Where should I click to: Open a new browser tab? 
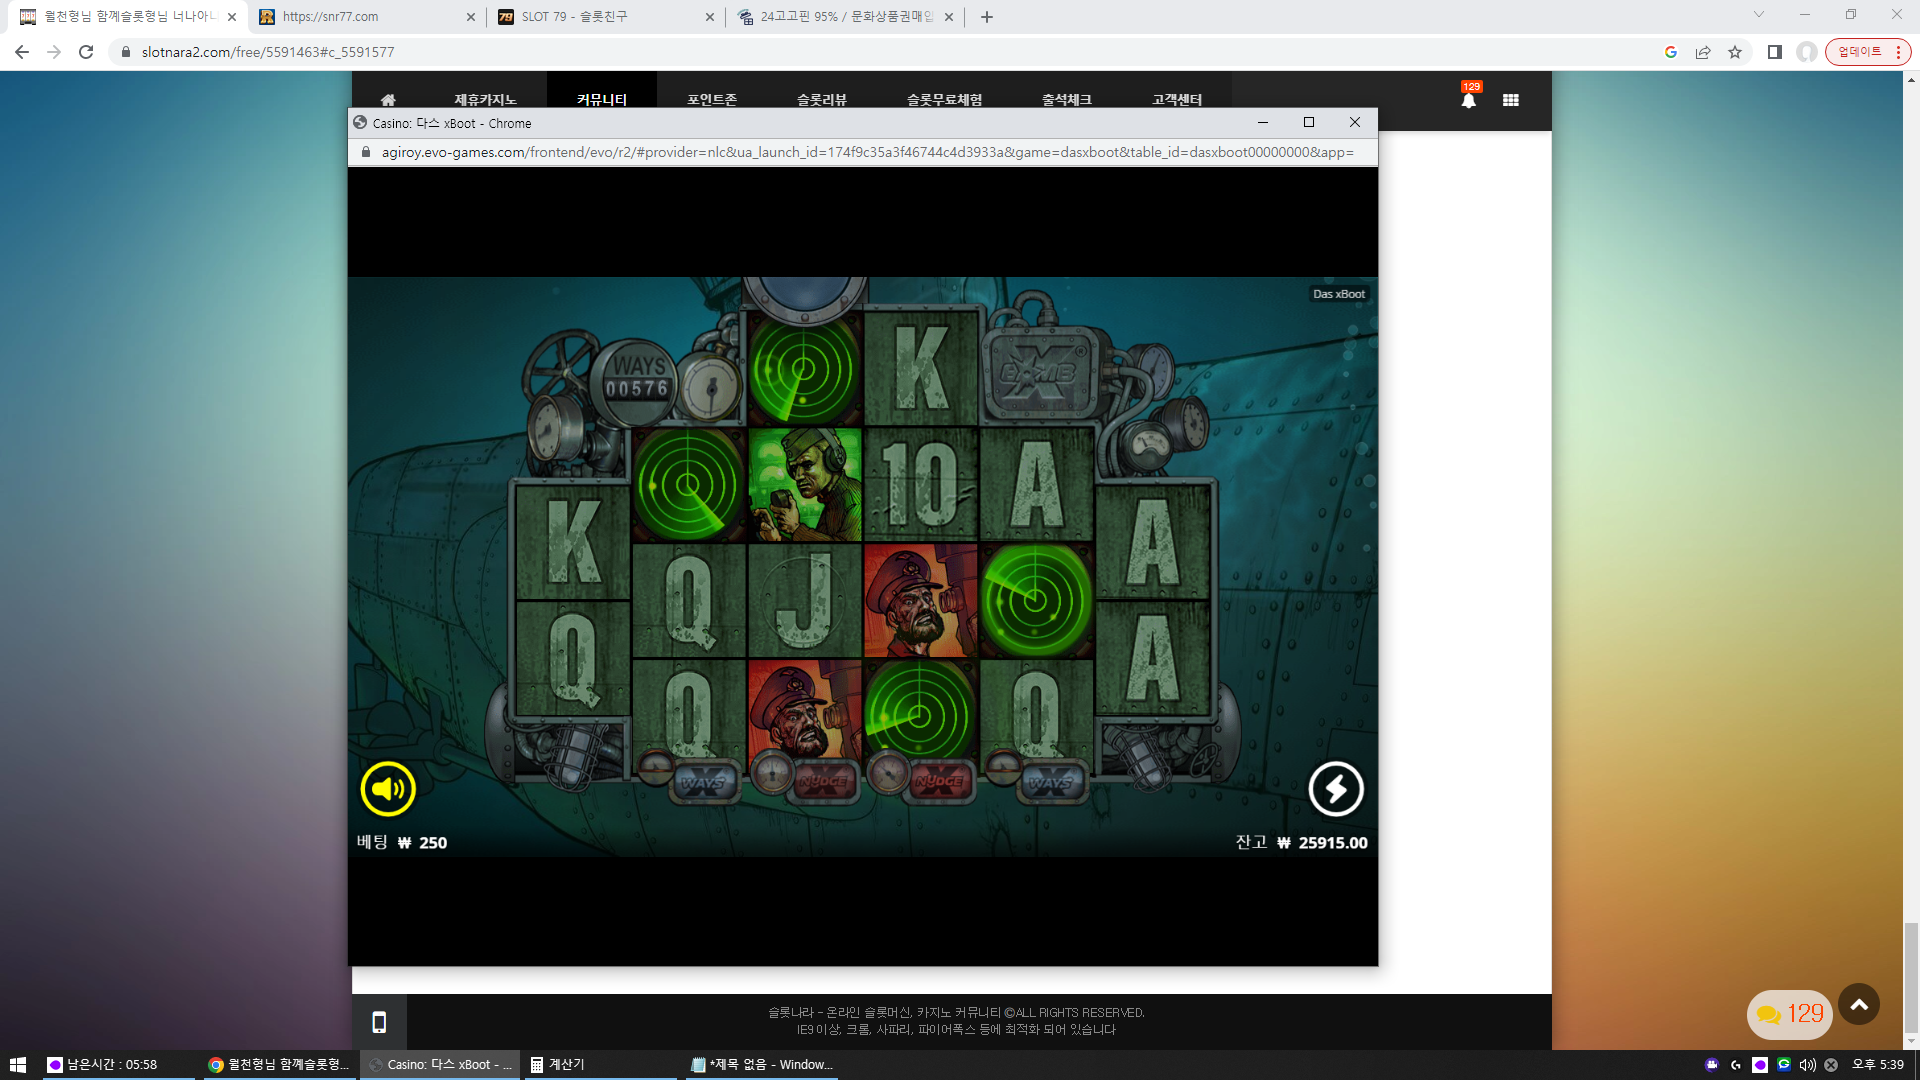pos(987,17)
